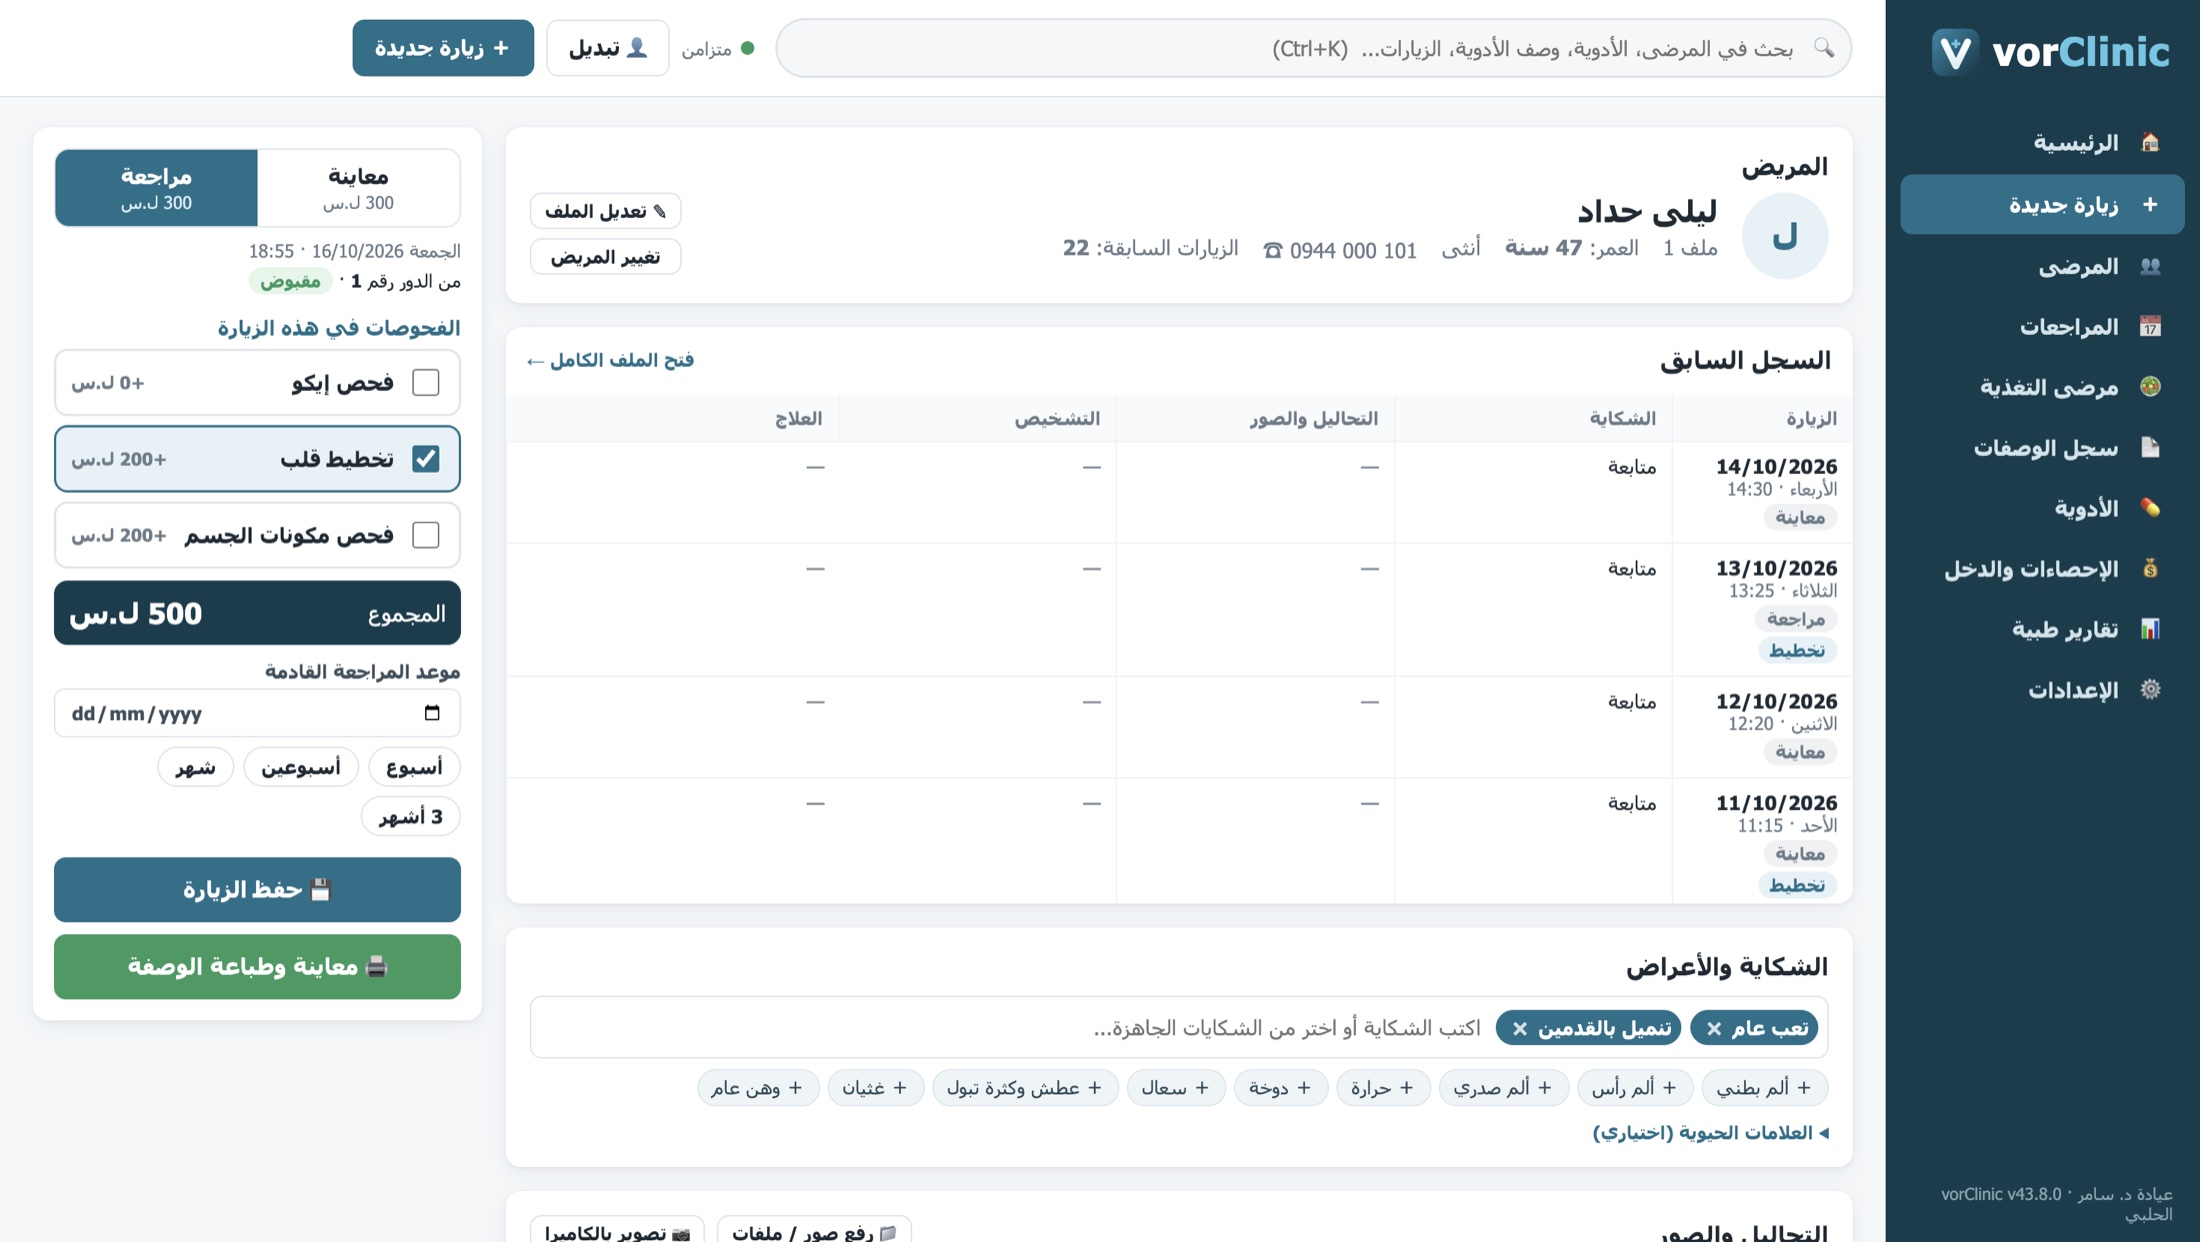Select زيارة جديدة in the sidebar
This screenshot has height=1242, width=2200.
pyautogui.click(x=2042, y=205)
